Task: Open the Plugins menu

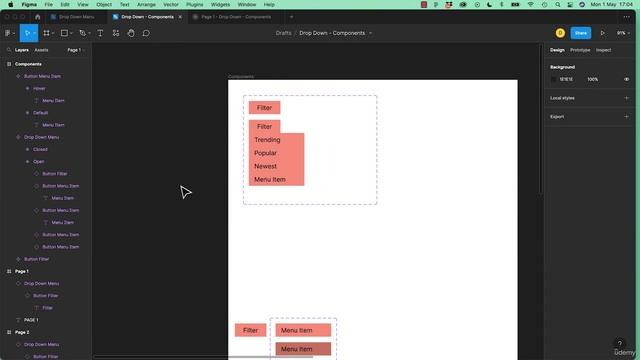Action: (194, 4)
